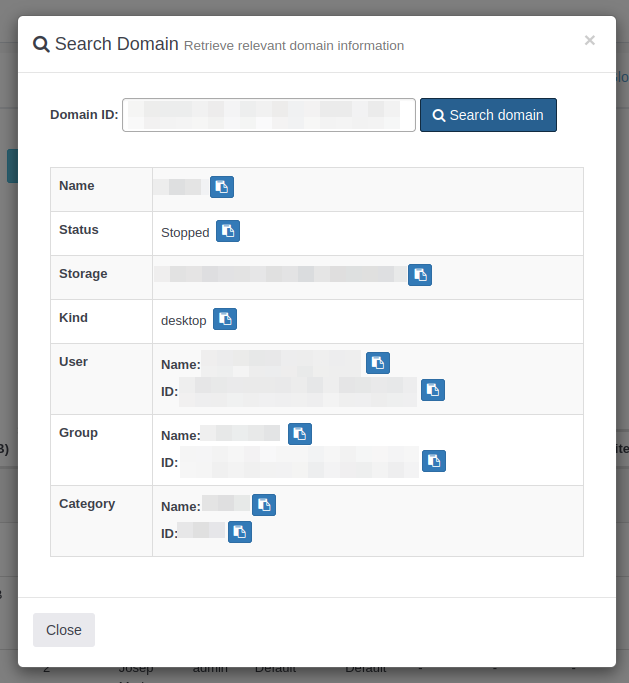Copy the User name value
This screenshot has width=629, height=683.
coord(377,363)
